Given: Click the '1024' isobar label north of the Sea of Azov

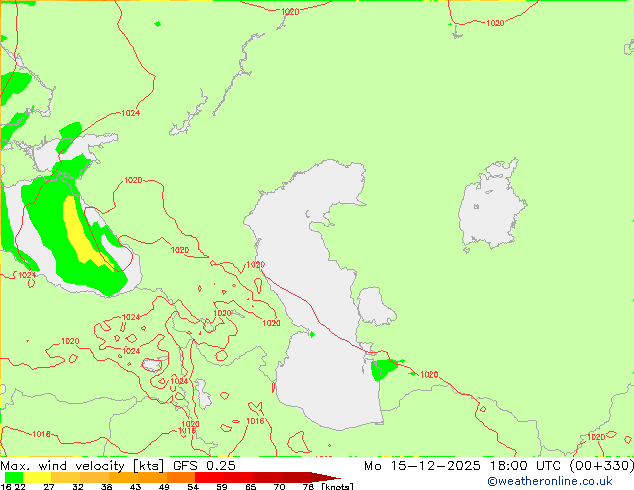Looking at the screenshot, I should pos(131,113).
